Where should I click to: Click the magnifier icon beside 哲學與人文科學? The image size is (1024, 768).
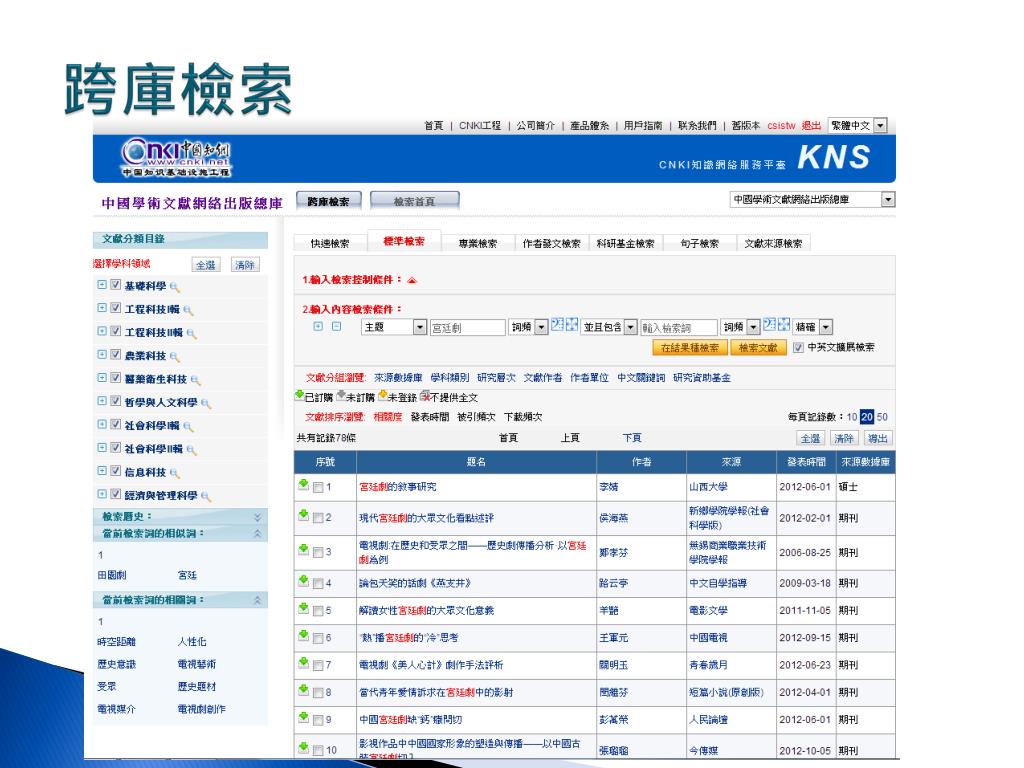pos(206,403)
